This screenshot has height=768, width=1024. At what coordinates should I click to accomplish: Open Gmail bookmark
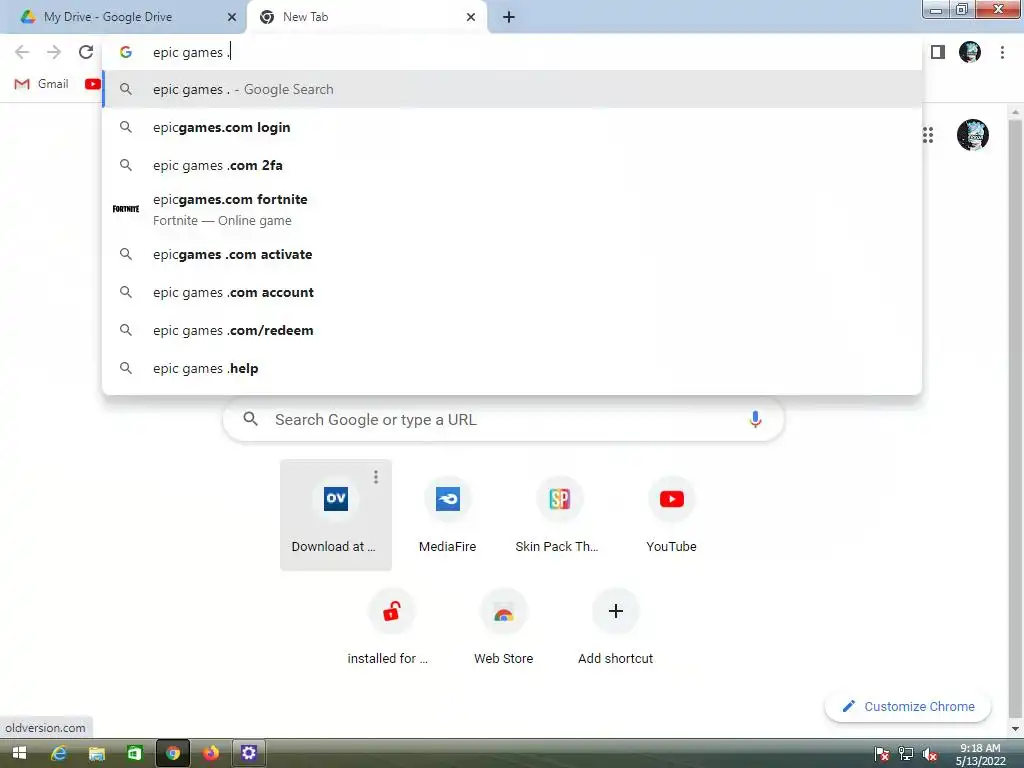(42, 84)
